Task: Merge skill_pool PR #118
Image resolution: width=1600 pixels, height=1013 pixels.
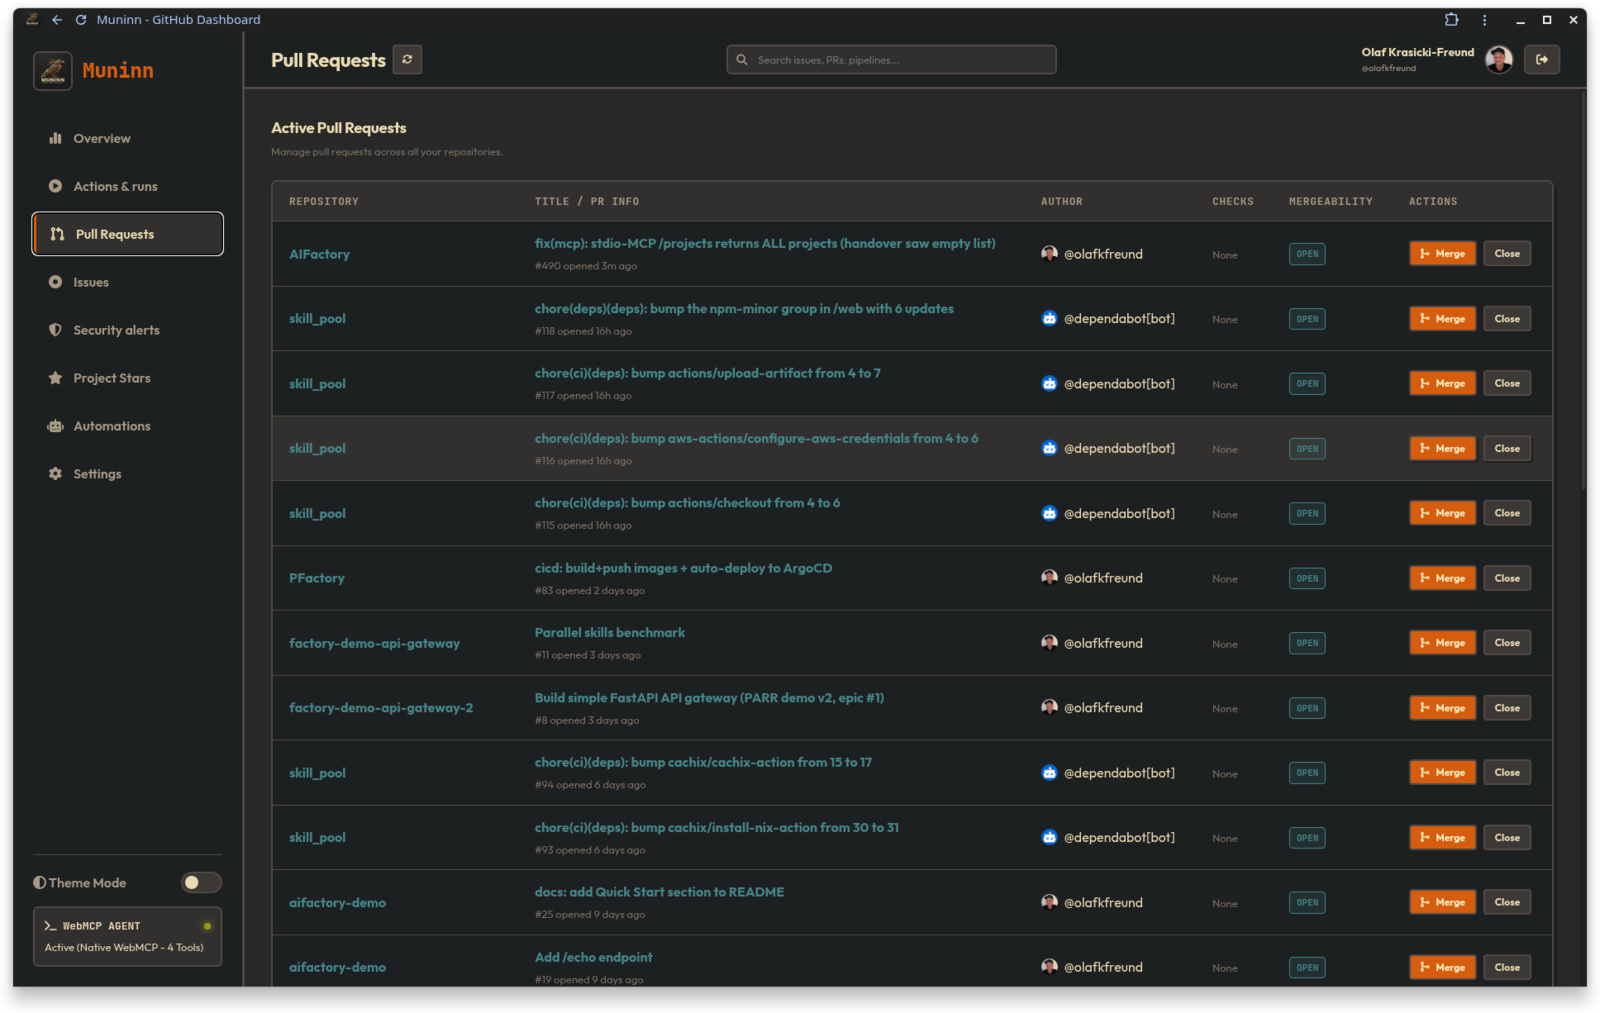Action: tap(1442, 319)
